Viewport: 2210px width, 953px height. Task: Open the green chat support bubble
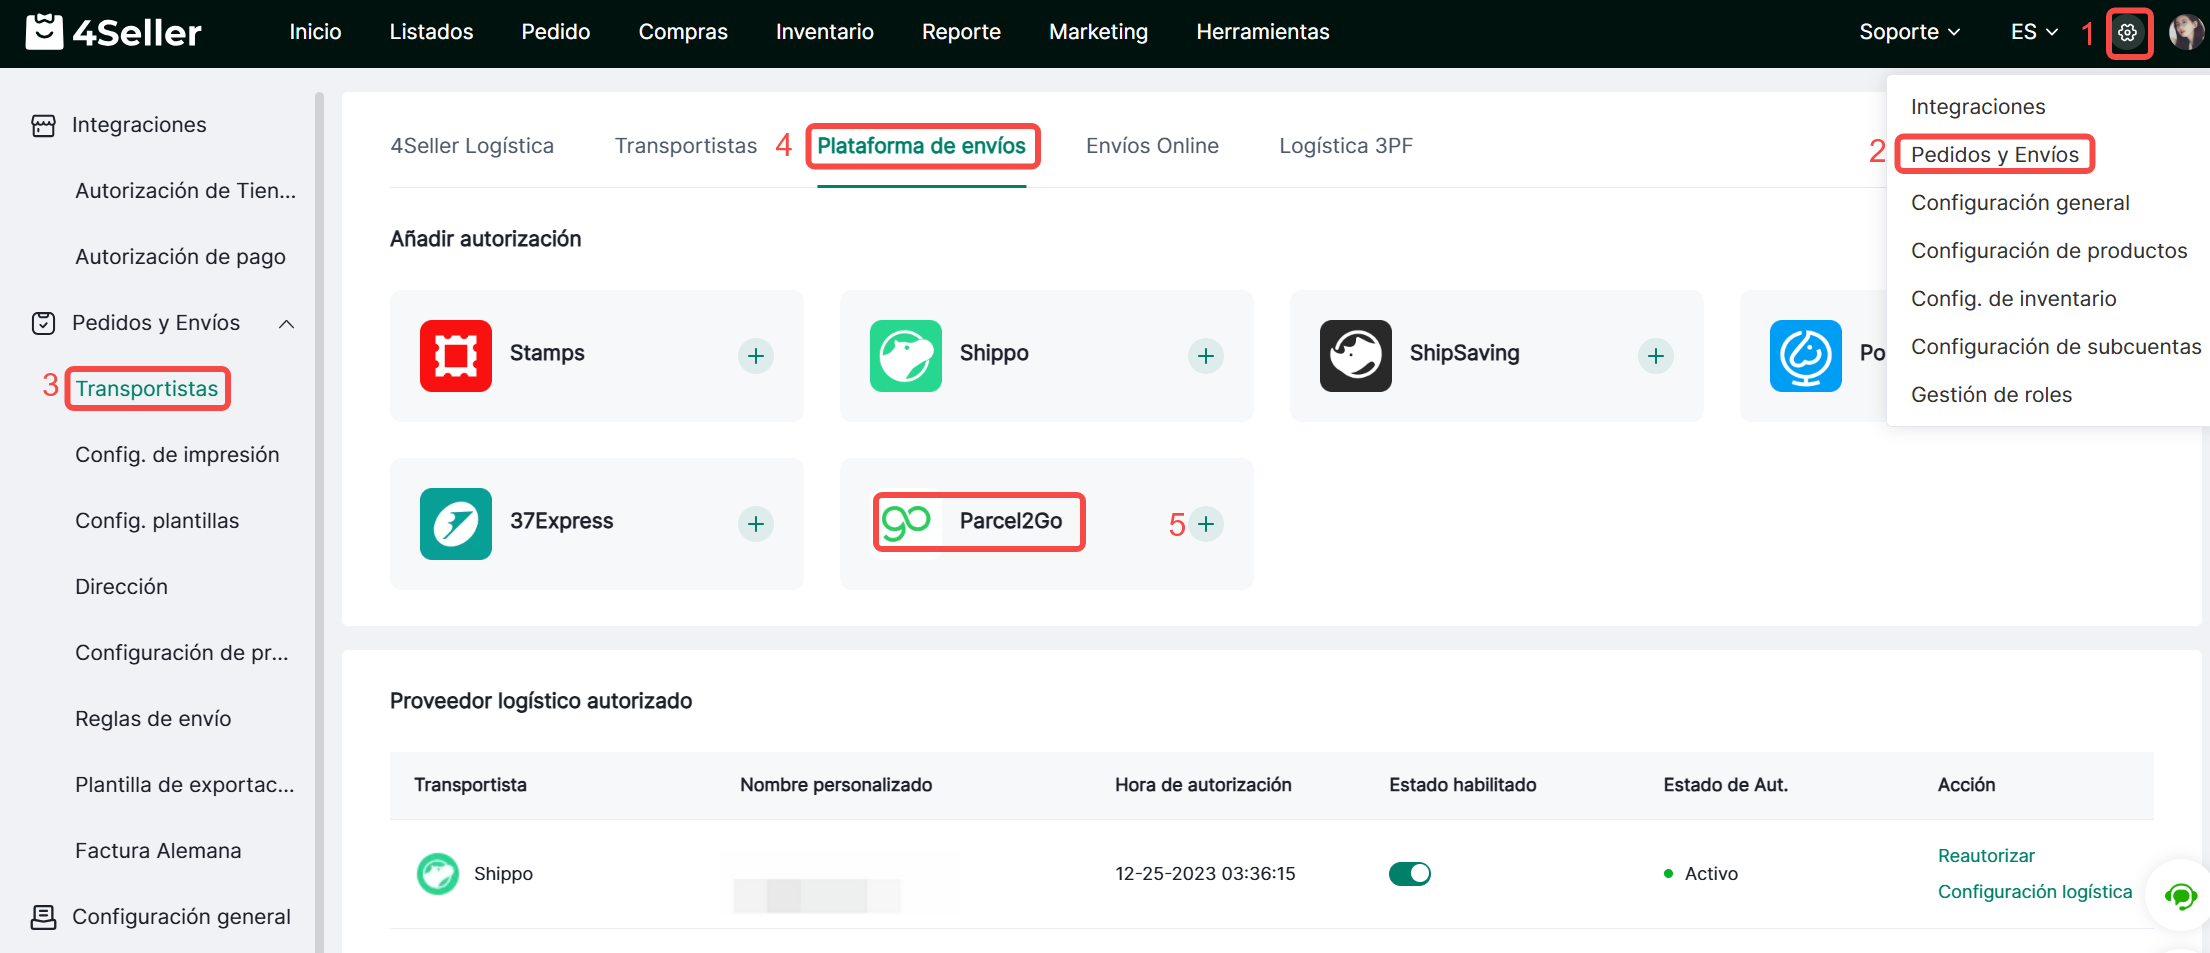2180,895
